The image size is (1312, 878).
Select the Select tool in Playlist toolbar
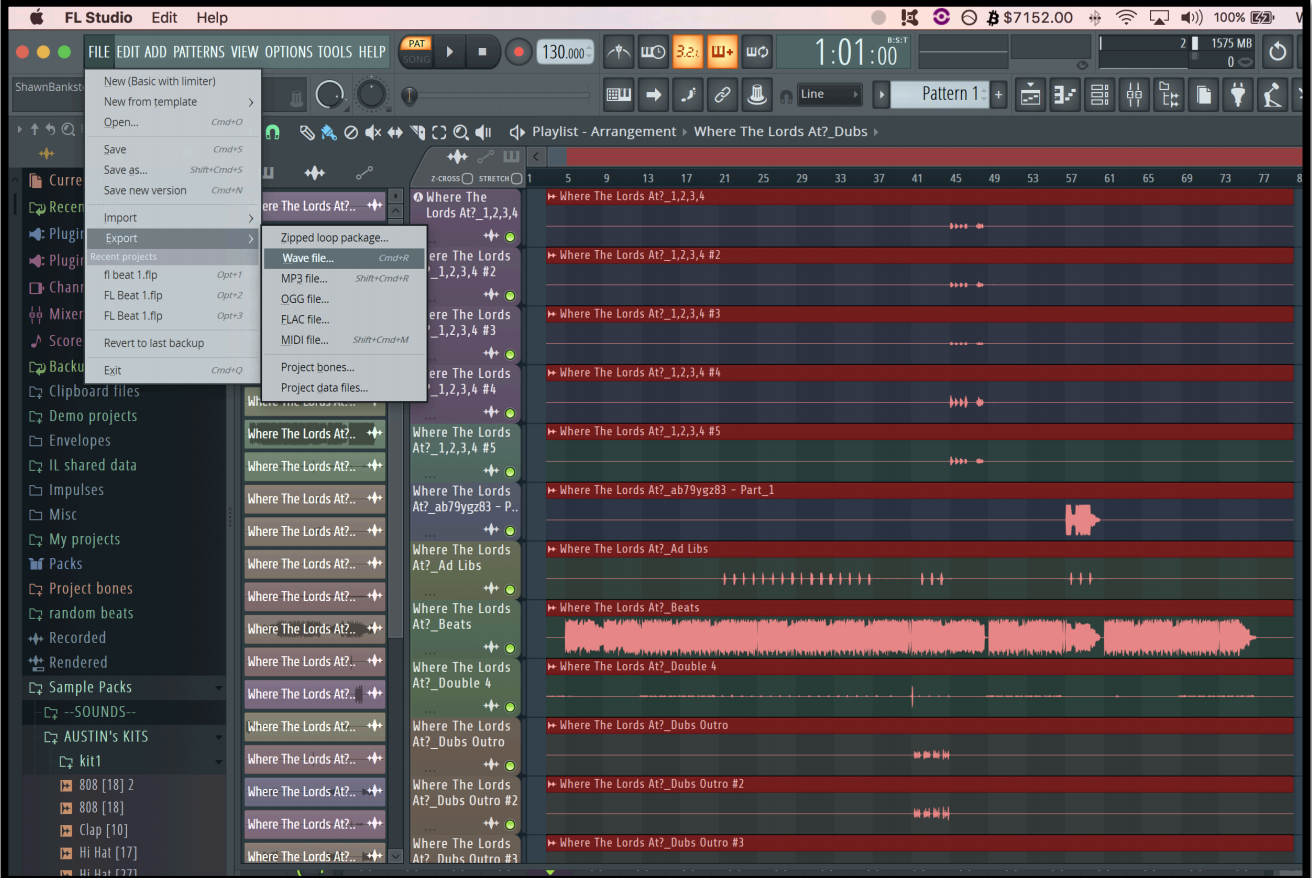[439, 132]
